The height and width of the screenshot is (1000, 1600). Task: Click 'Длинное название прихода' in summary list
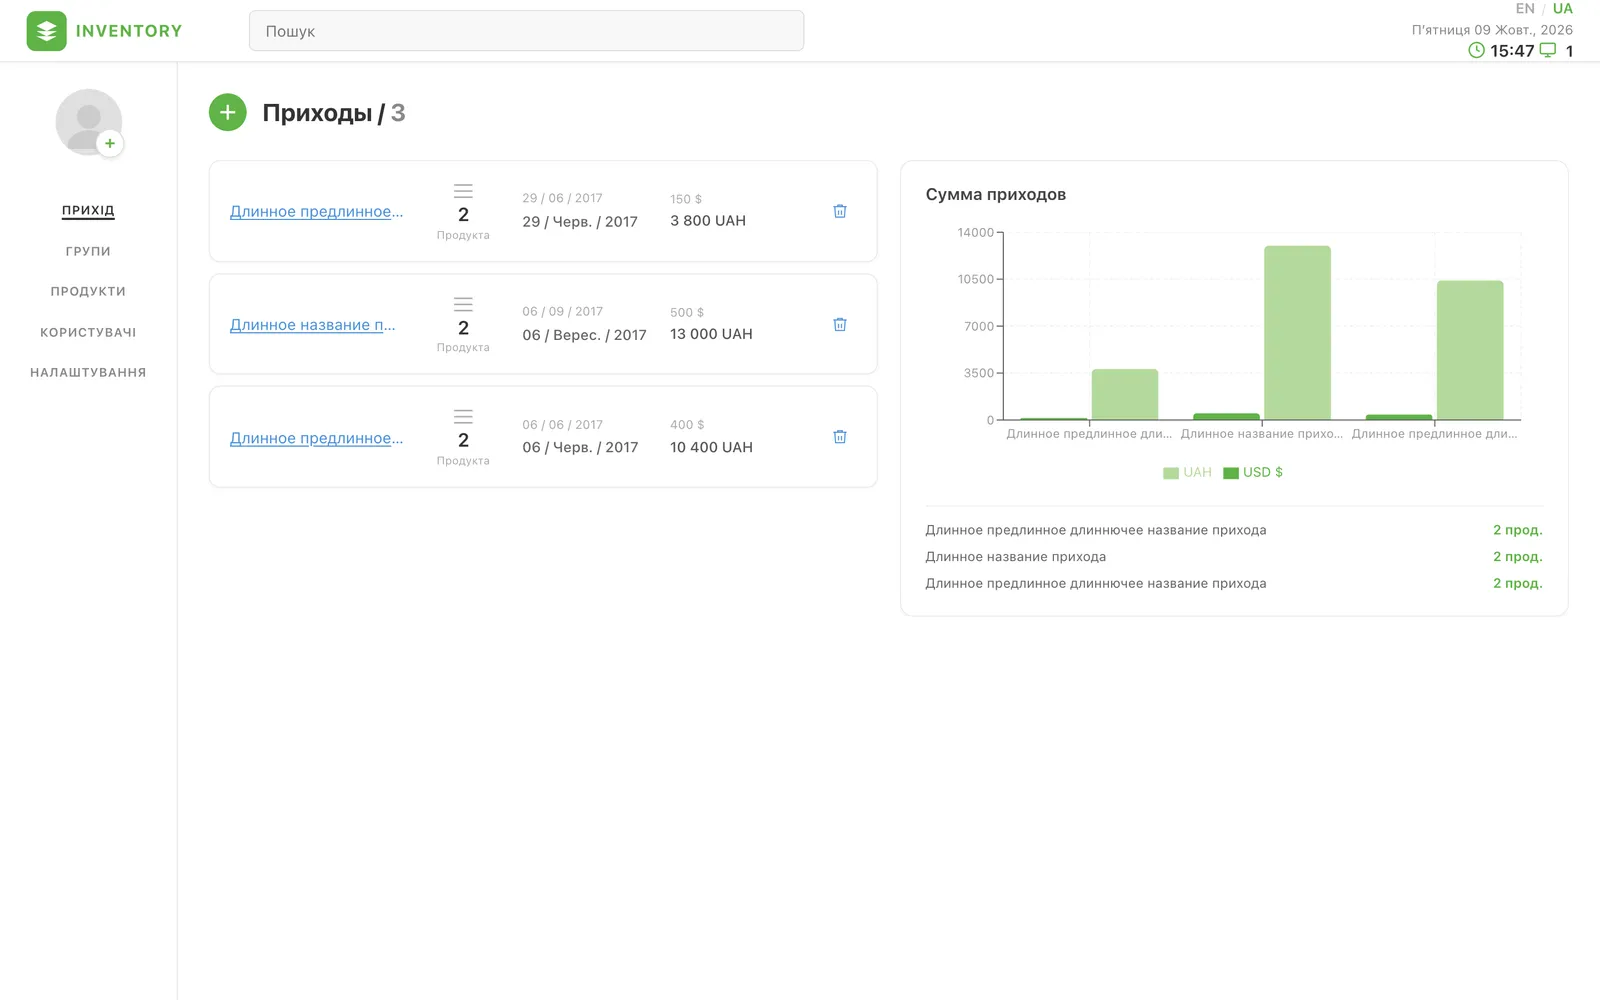tap(1016, 557)
